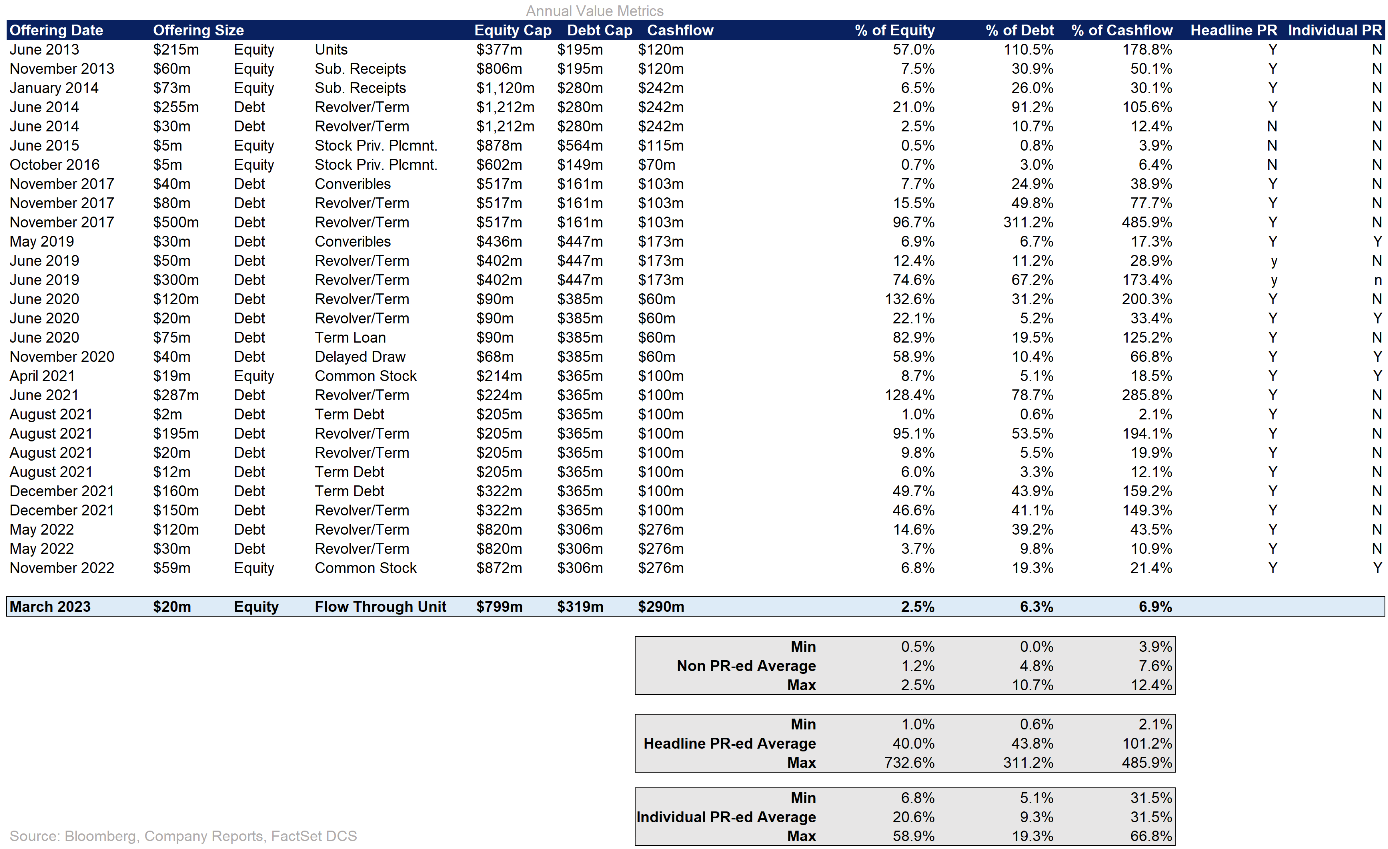The width and height of the screenshot is (1388, 849).
Task: Click the '% of Debt' header
Action: pos(1019,30)
